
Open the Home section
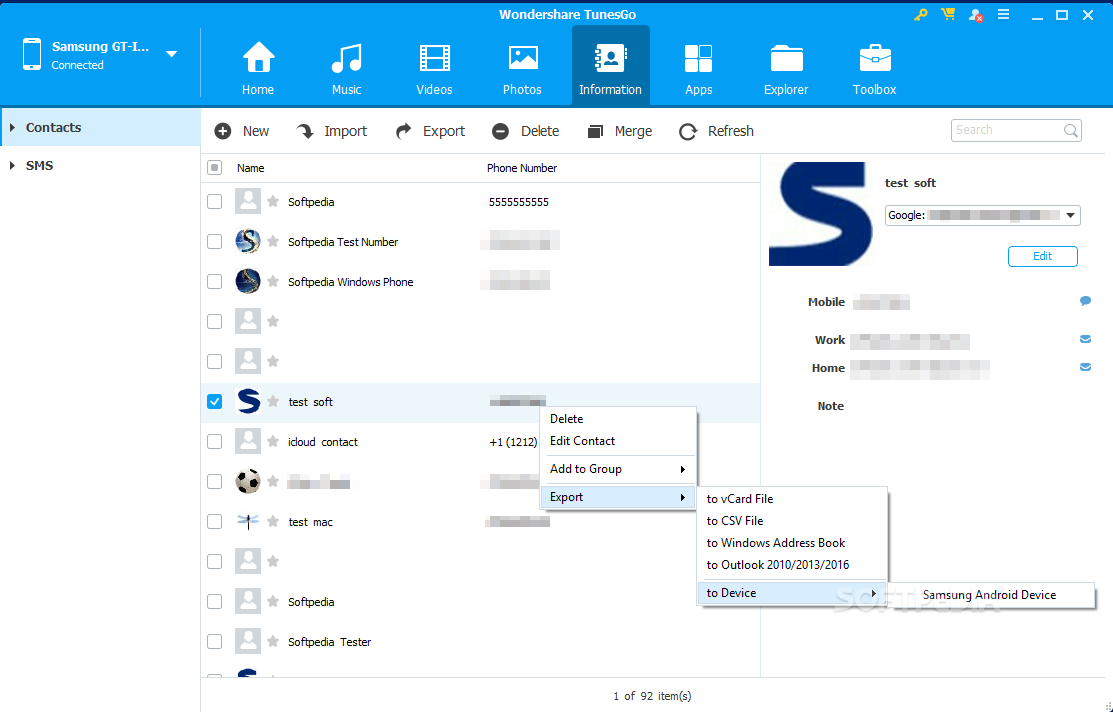(258, 69)
